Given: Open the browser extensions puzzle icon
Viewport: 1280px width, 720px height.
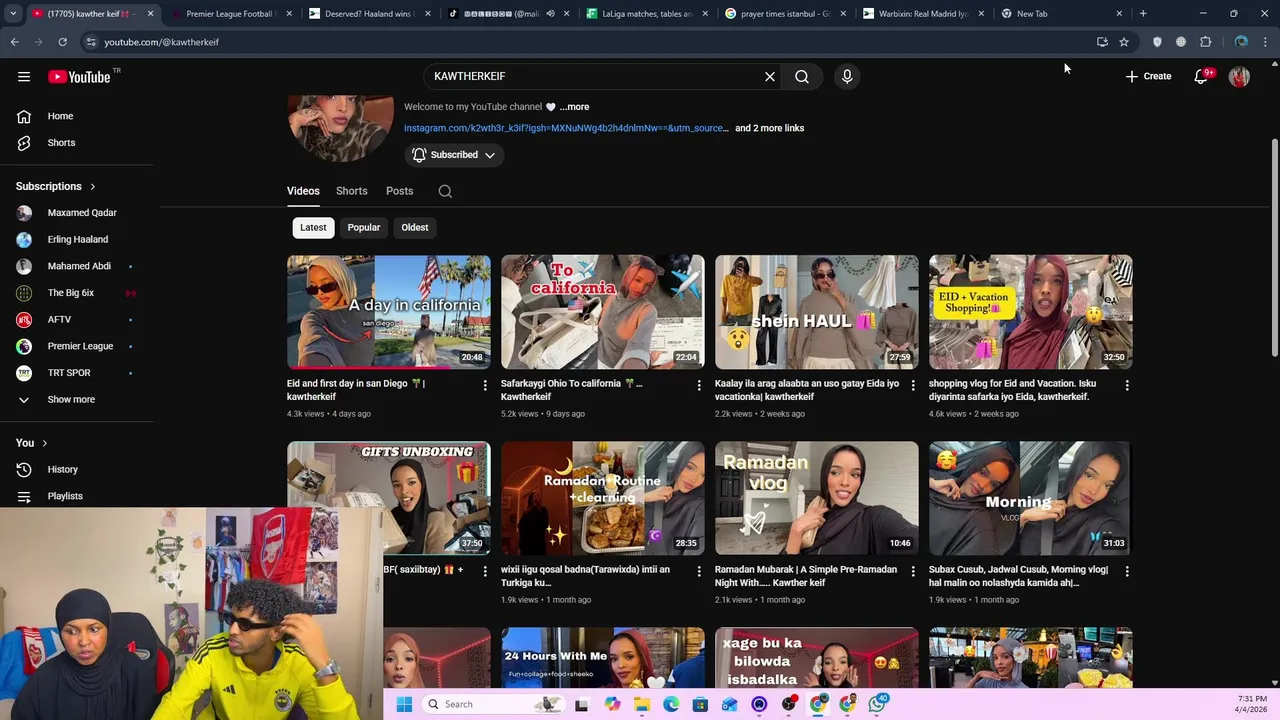Looking at the screenshot, I should (1205, 42).
